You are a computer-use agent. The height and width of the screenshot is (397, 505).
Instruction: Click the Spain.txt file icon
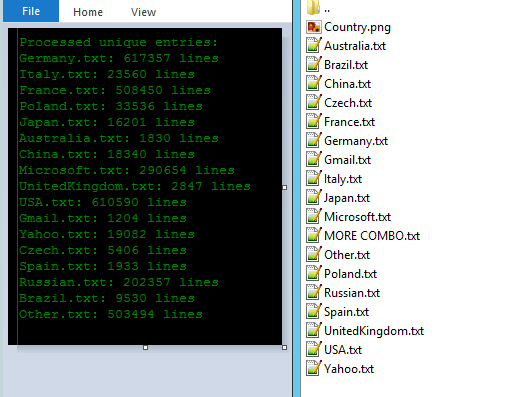(x=313, y=312)
